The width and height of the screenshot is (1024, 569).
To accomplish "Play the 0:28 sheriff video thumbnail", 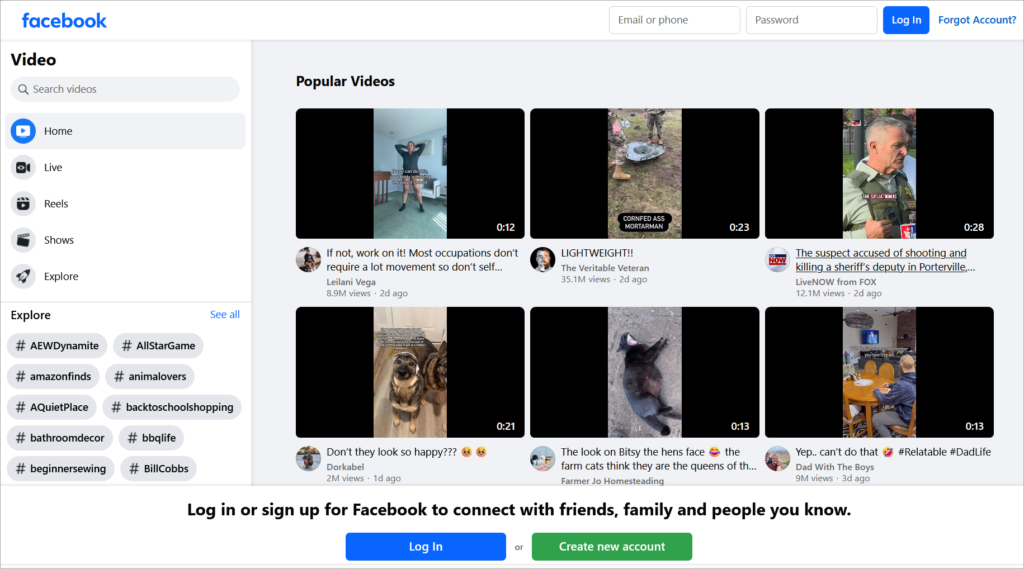I will click(879, 174).
